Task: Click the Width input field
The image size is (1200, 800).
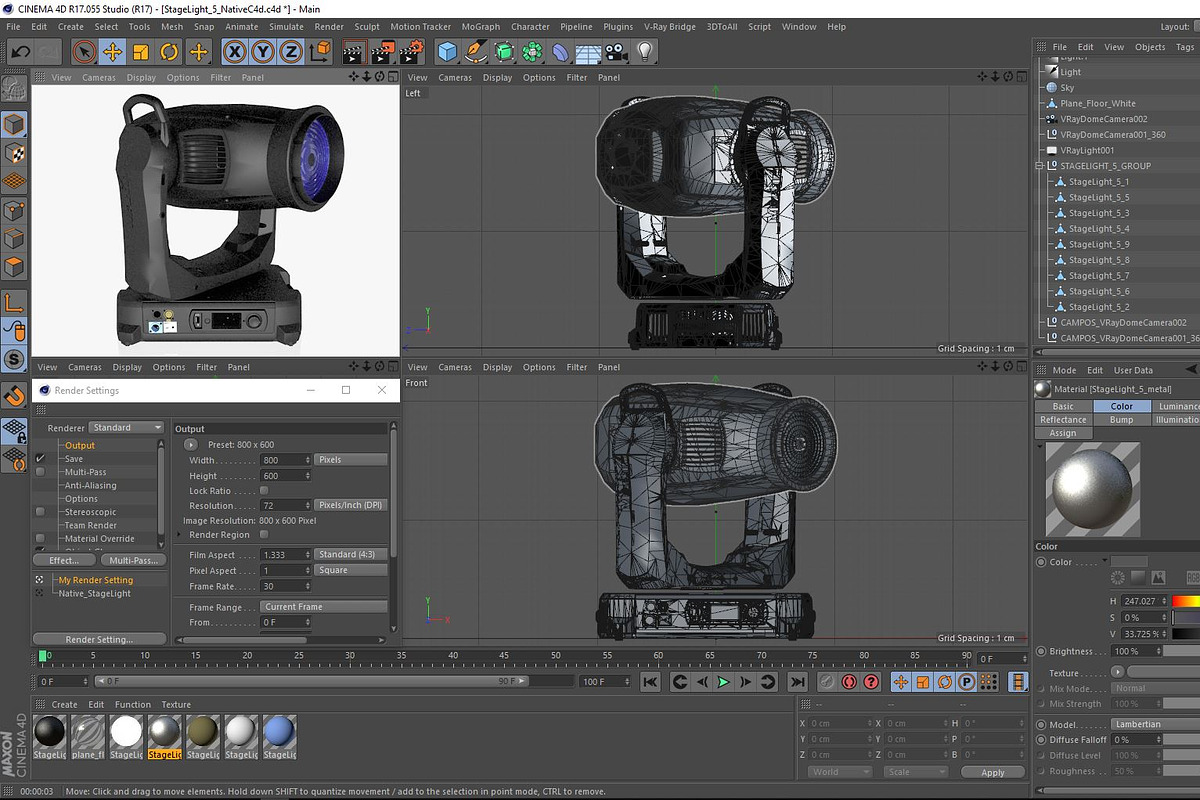Action: point(286,460)
